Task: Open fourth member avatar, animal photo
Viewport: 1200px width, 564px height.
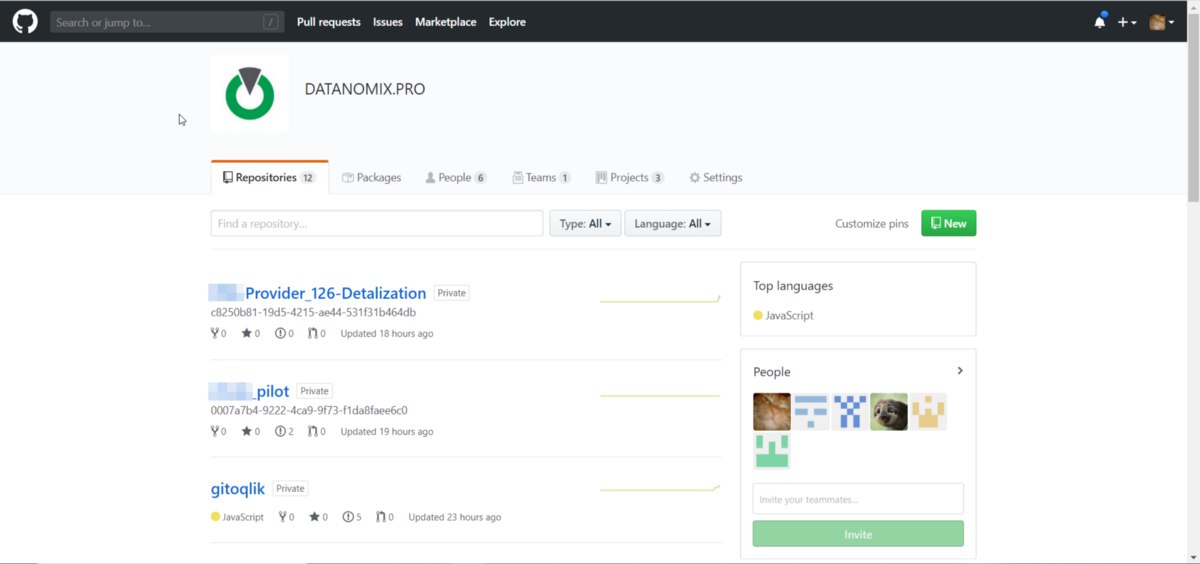Action: [x=889, y=412]
